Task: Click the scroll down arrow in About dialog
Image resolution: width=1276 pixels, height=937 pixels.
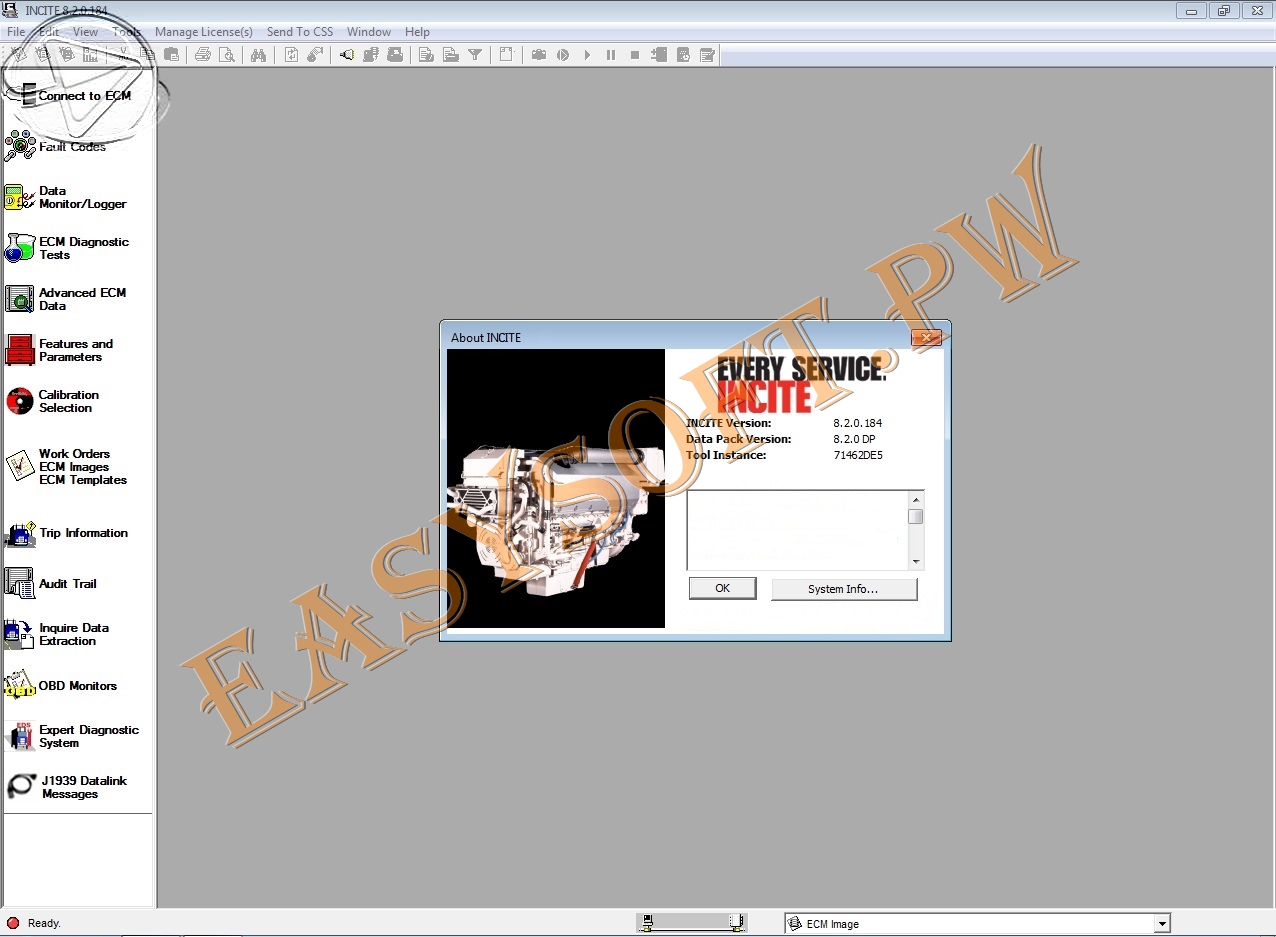Action: (915, 562)
